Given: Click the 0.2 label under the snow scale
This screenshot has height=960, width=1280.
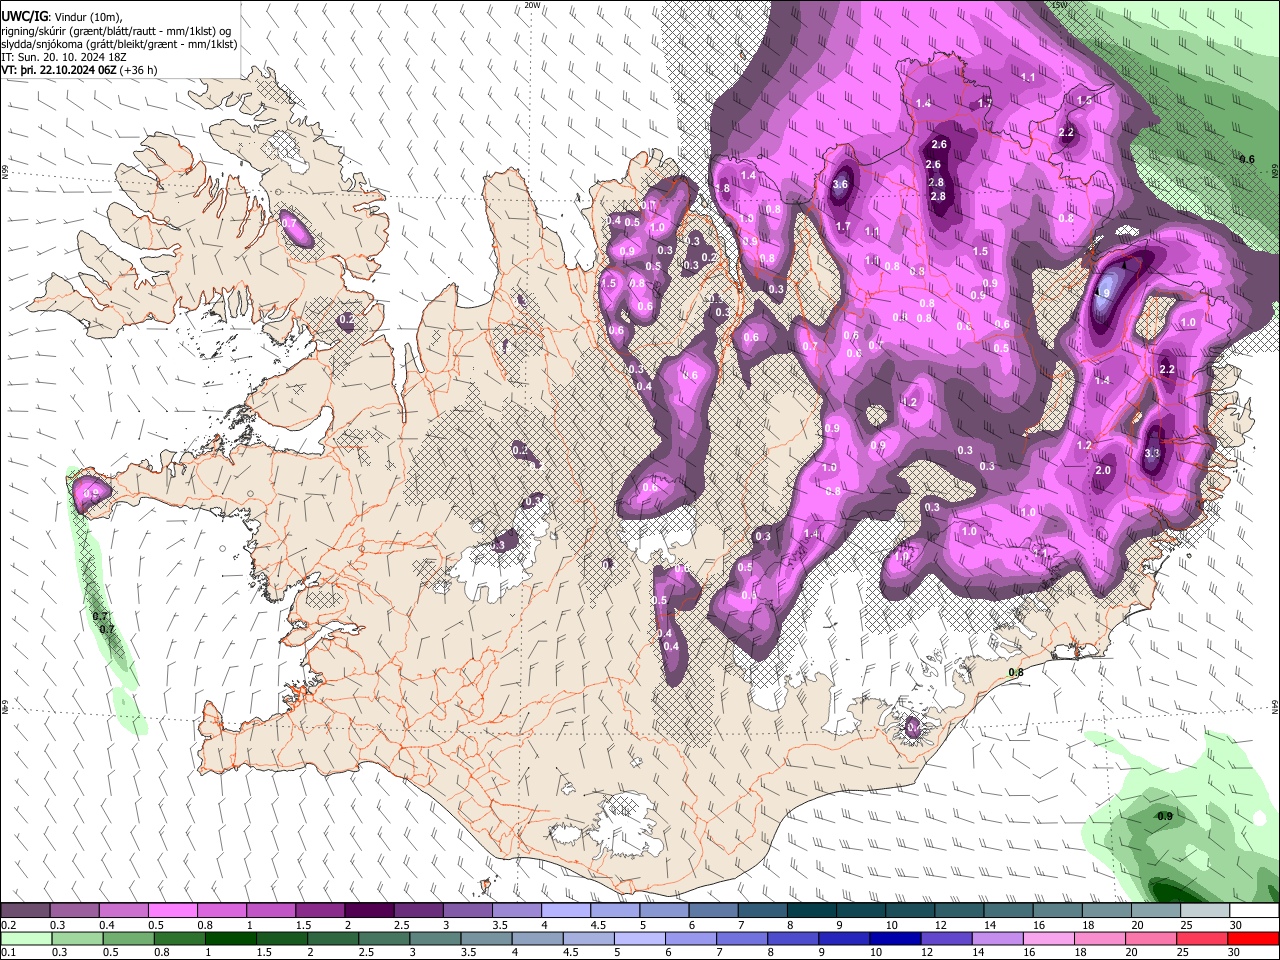Looking at the screenshot, I should pos(8,925).
